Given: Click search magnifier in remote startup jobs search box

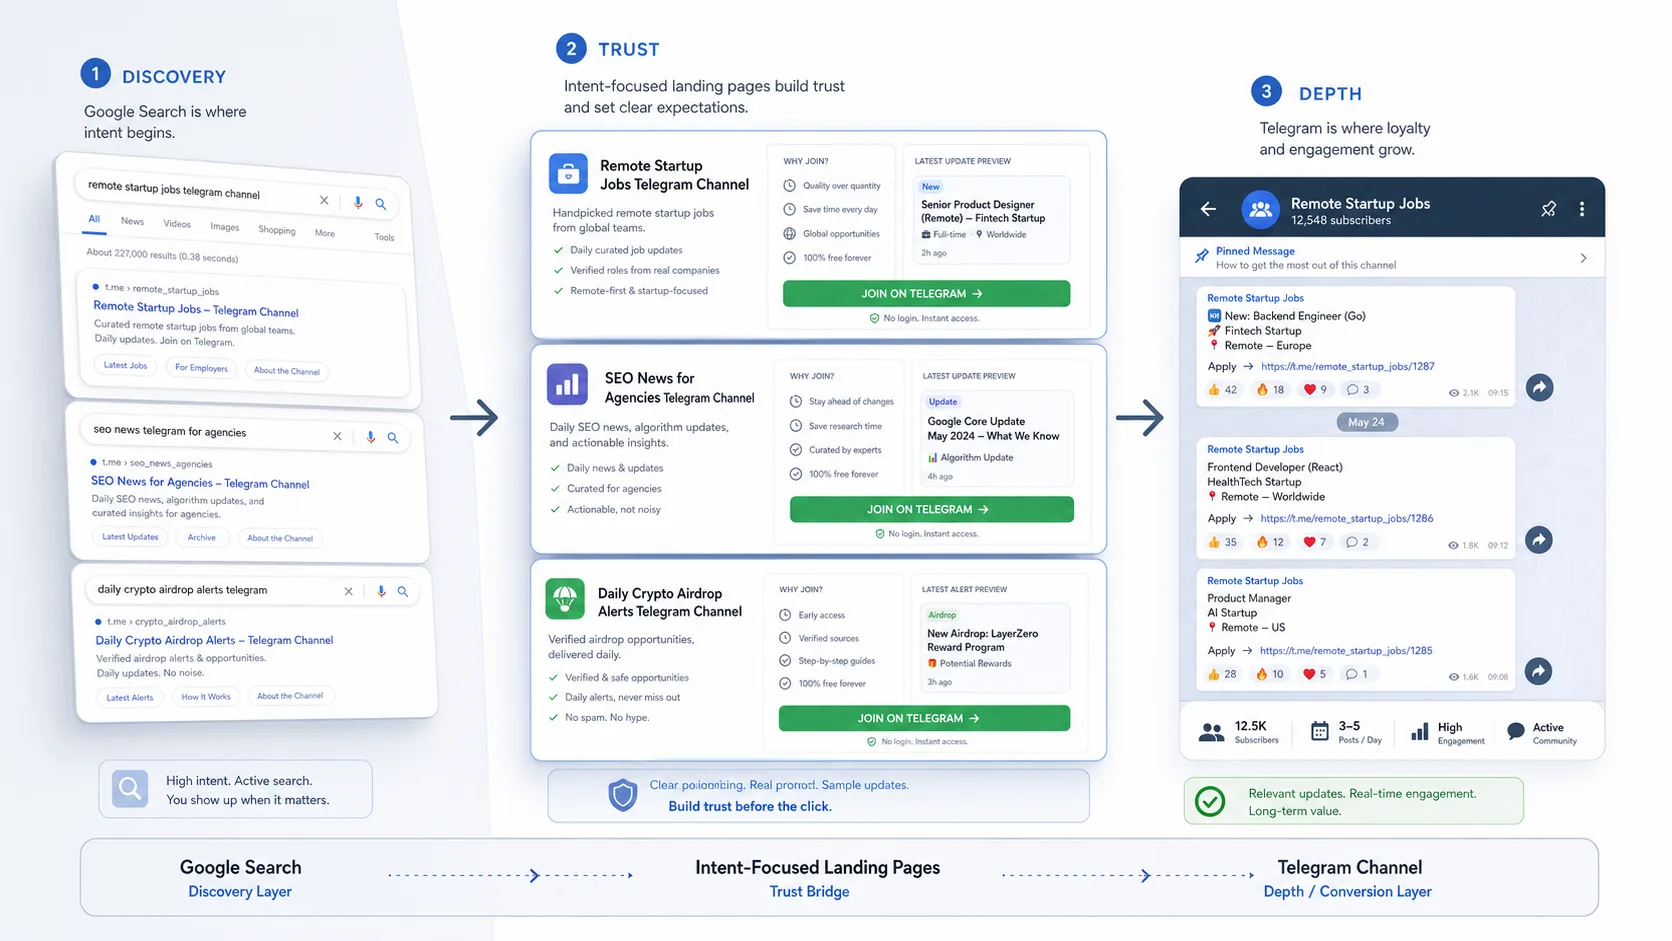Looking at the screenshot, I should 381,204.
